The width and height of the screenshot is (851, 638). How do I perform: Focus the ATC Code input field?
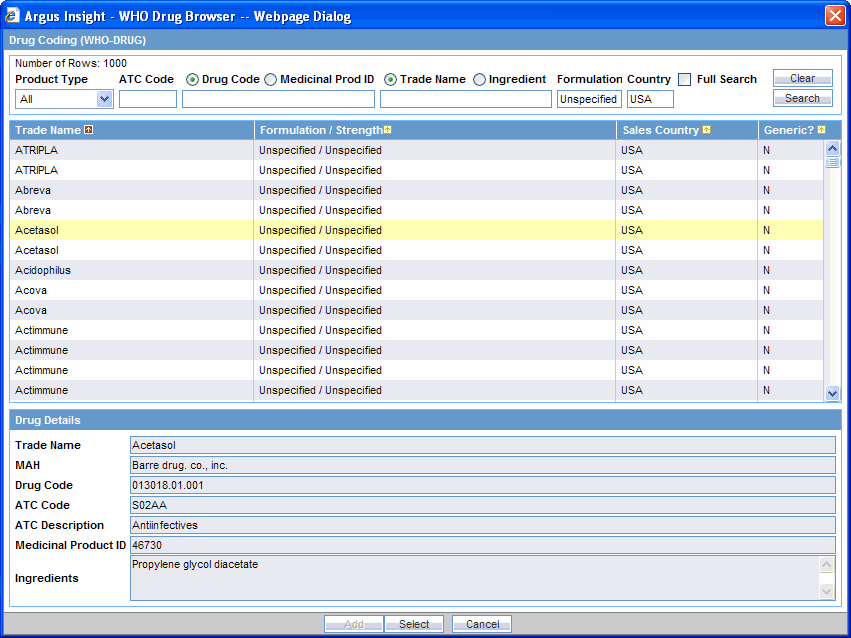pos(148,99)
